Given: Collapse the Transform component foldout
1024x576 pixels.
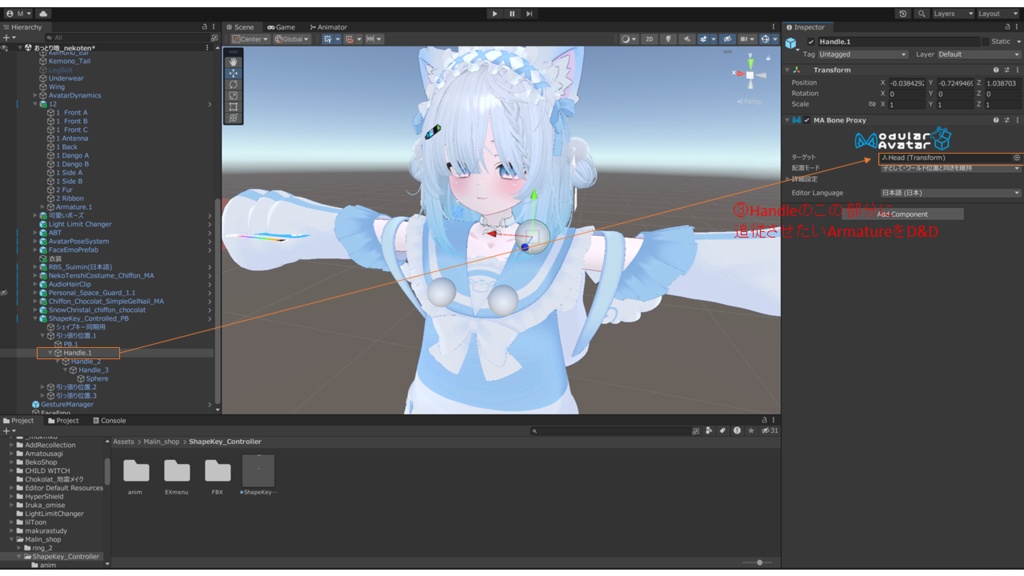Looking at the screenshot, I should (788, 70).
